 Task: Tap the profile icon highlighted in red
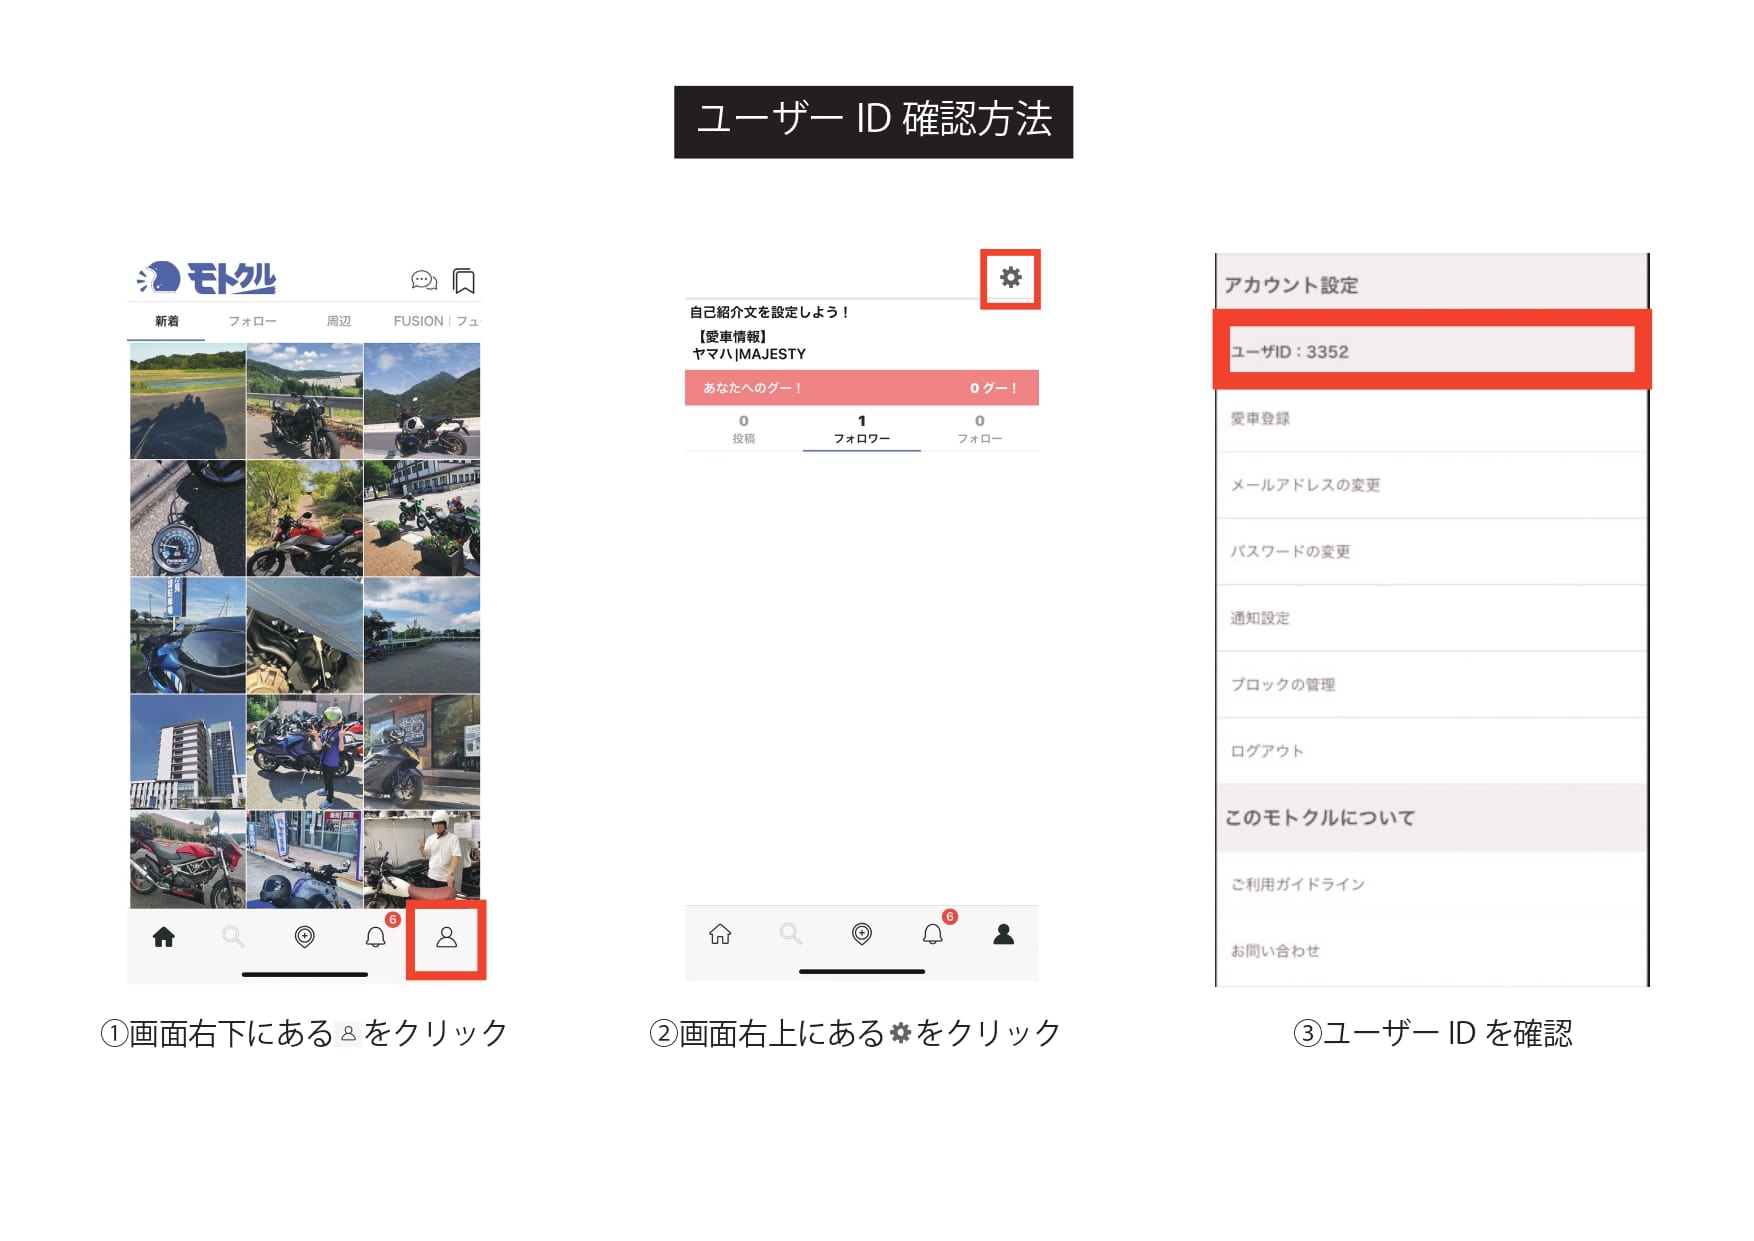(x=446, y=937)
